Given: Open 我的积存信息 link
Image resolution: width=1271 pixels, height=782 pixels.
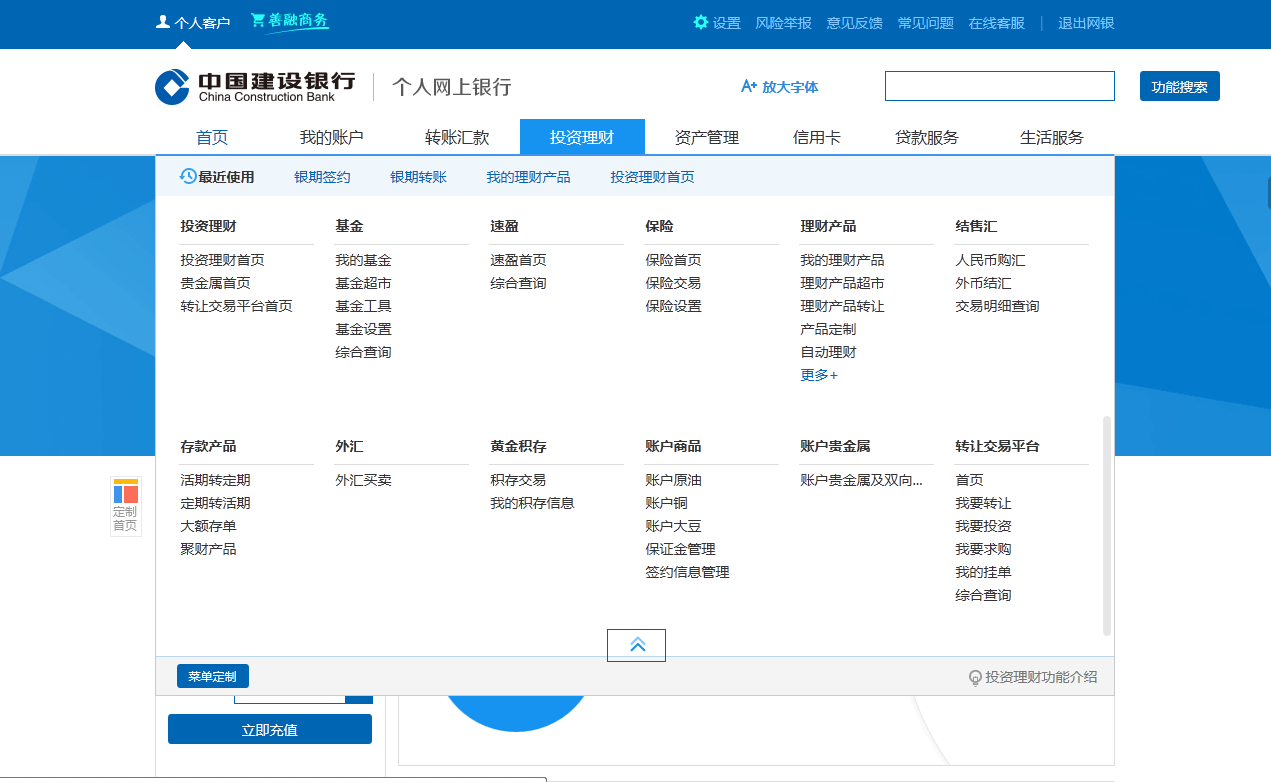Looking at the screenshot, I should click(532, 503).
